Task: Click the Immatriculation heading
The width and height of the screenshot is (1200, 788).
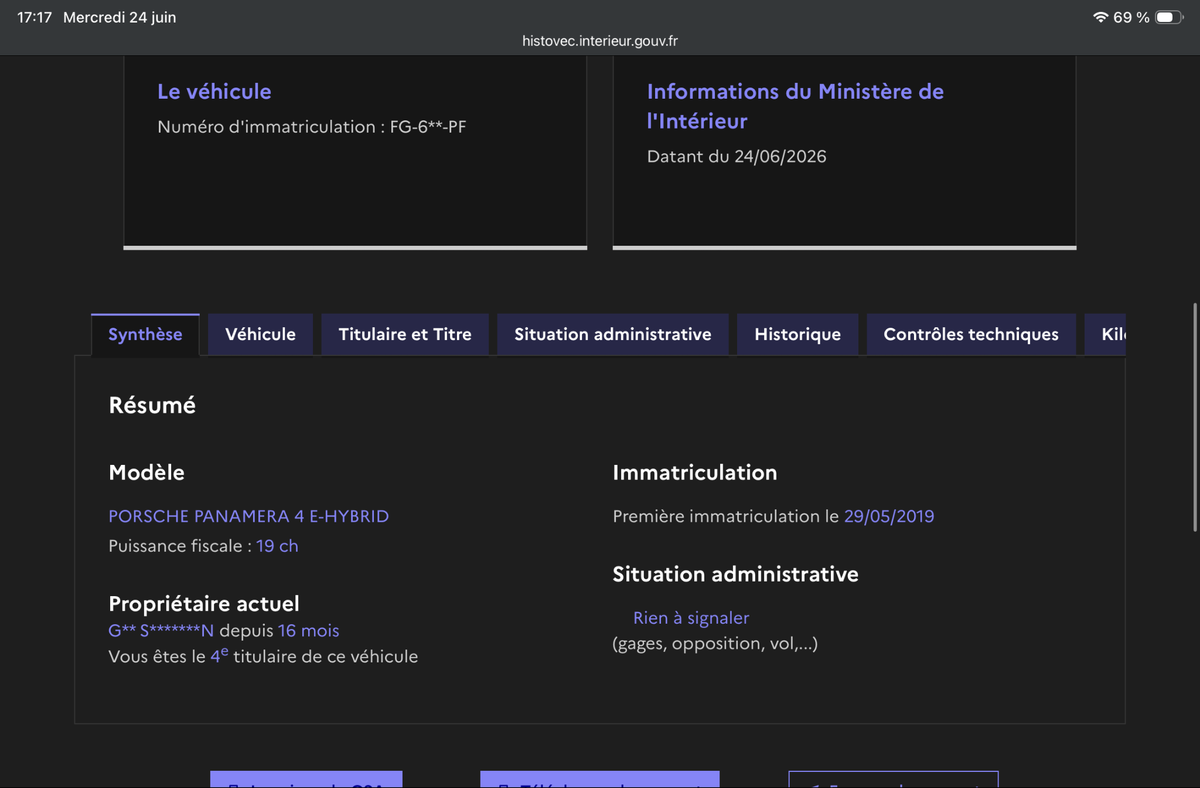Action: (x=695, y=472)
